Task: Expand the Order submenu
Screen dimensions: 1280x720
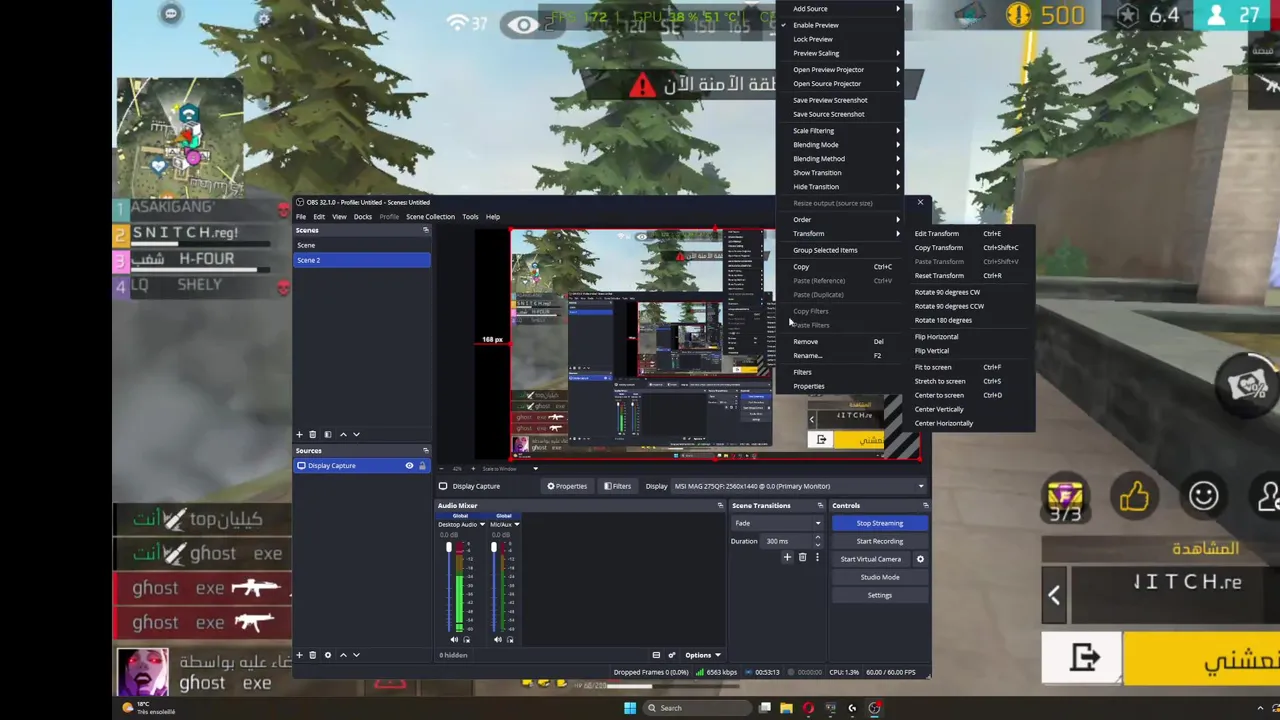Action: coord(840,219)
